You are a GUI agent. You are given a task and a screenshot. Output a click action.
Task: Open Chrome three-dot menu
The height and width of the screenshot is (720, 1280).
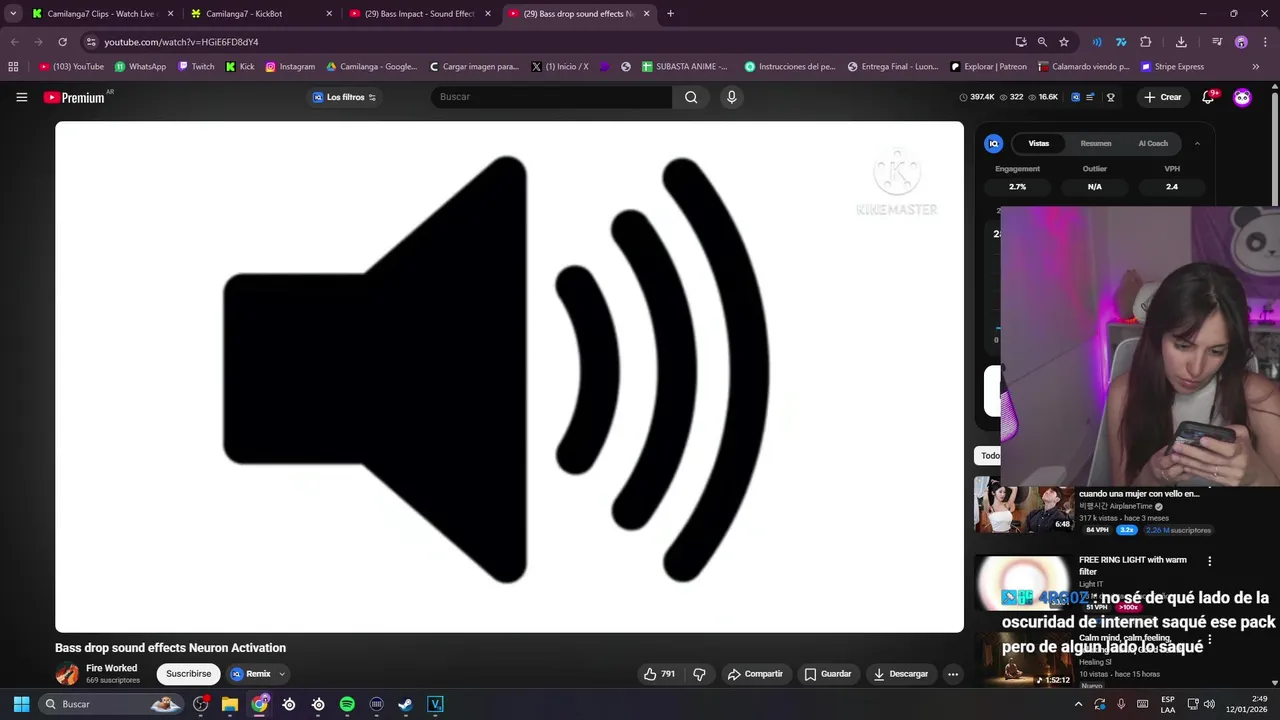(x=1263, y=42)
